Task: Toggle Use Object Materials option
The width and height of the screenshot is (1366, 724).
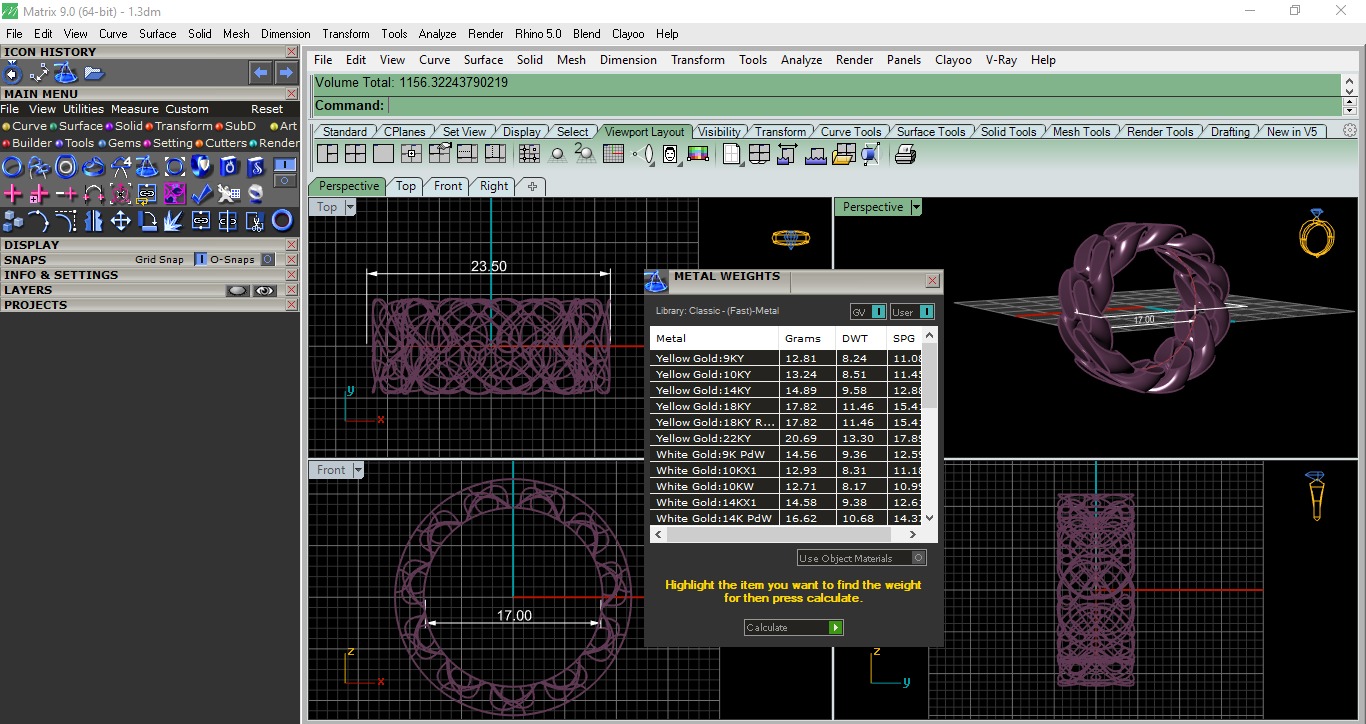Action: click(861, 558)
